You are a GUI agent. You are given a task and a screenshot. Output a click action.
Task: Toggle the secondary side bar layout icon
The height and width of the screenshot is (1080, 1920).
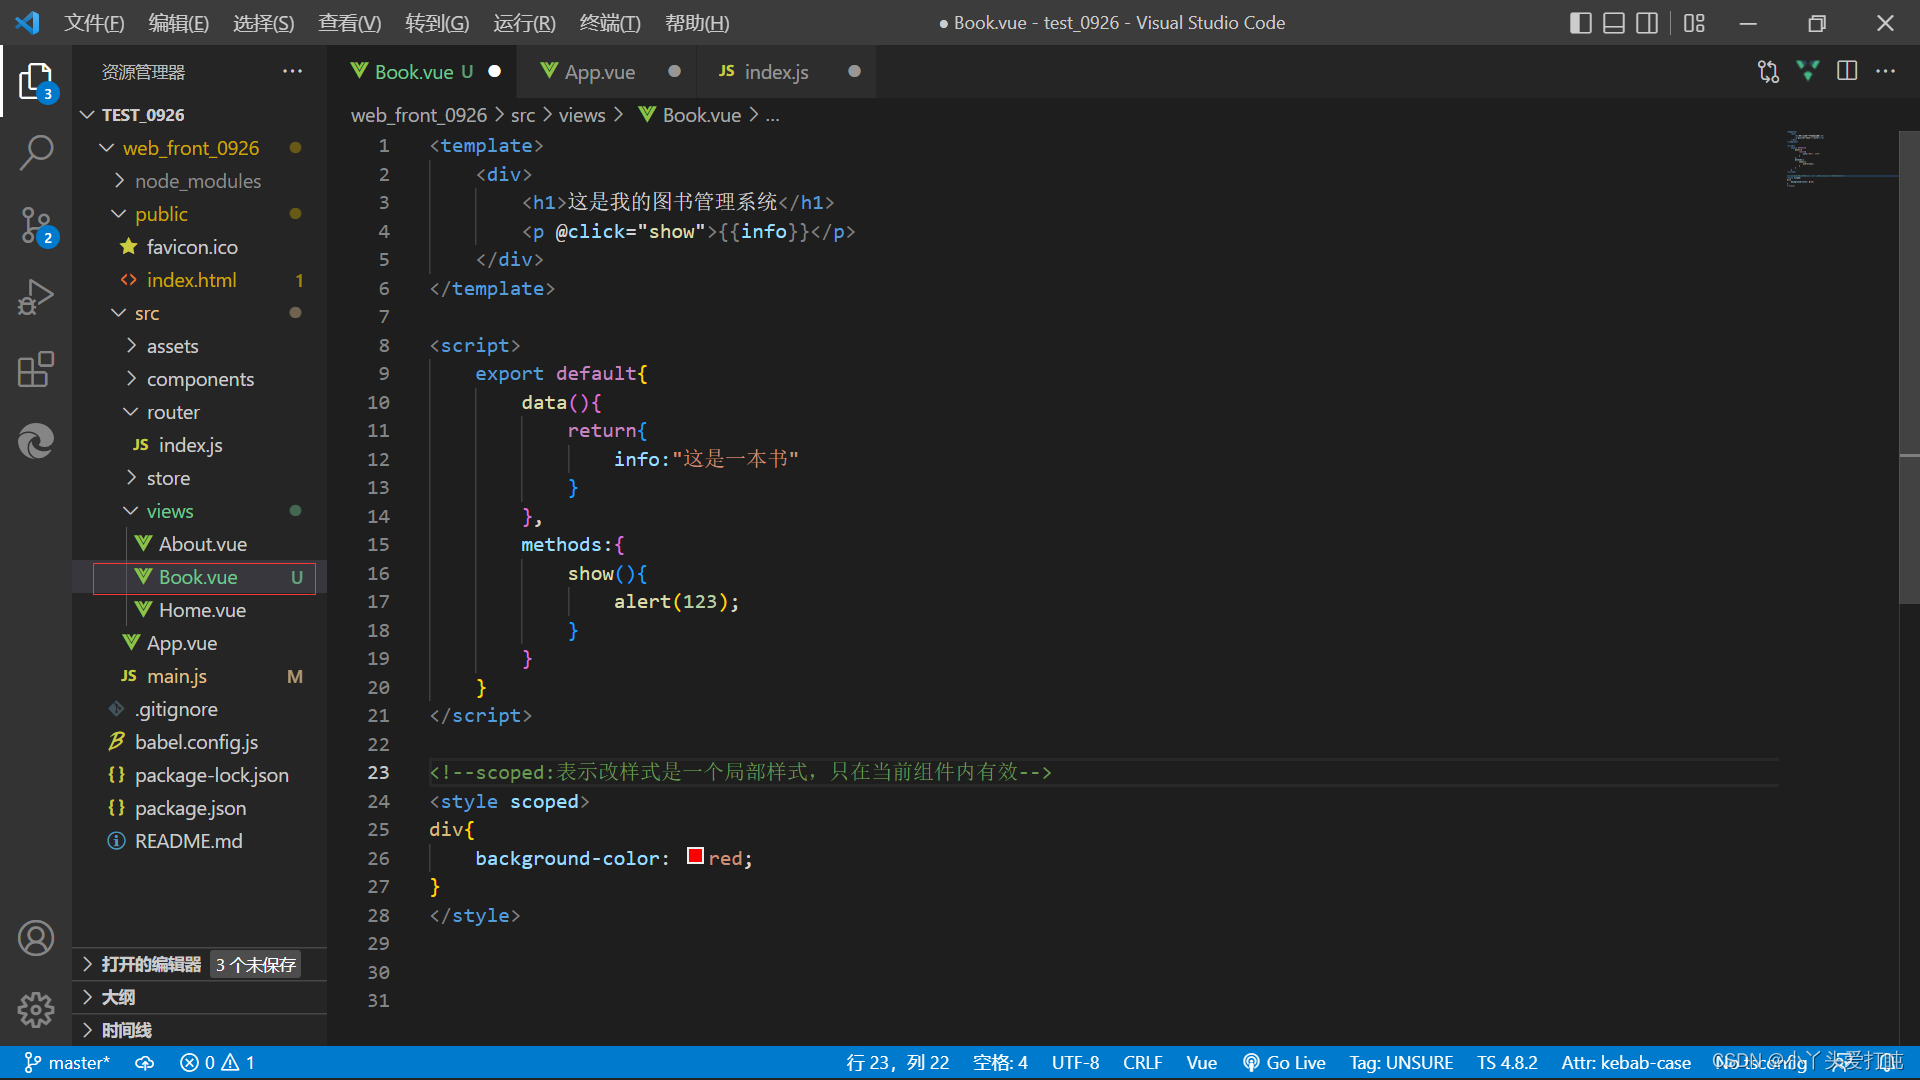coord(1647,22)
